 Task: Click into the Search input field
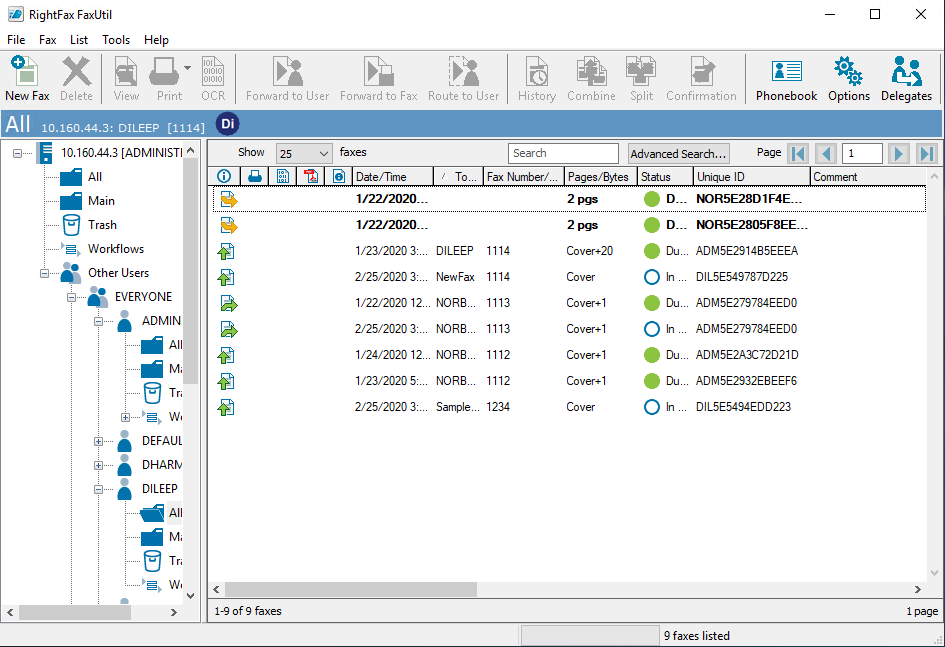coord(563,154)
